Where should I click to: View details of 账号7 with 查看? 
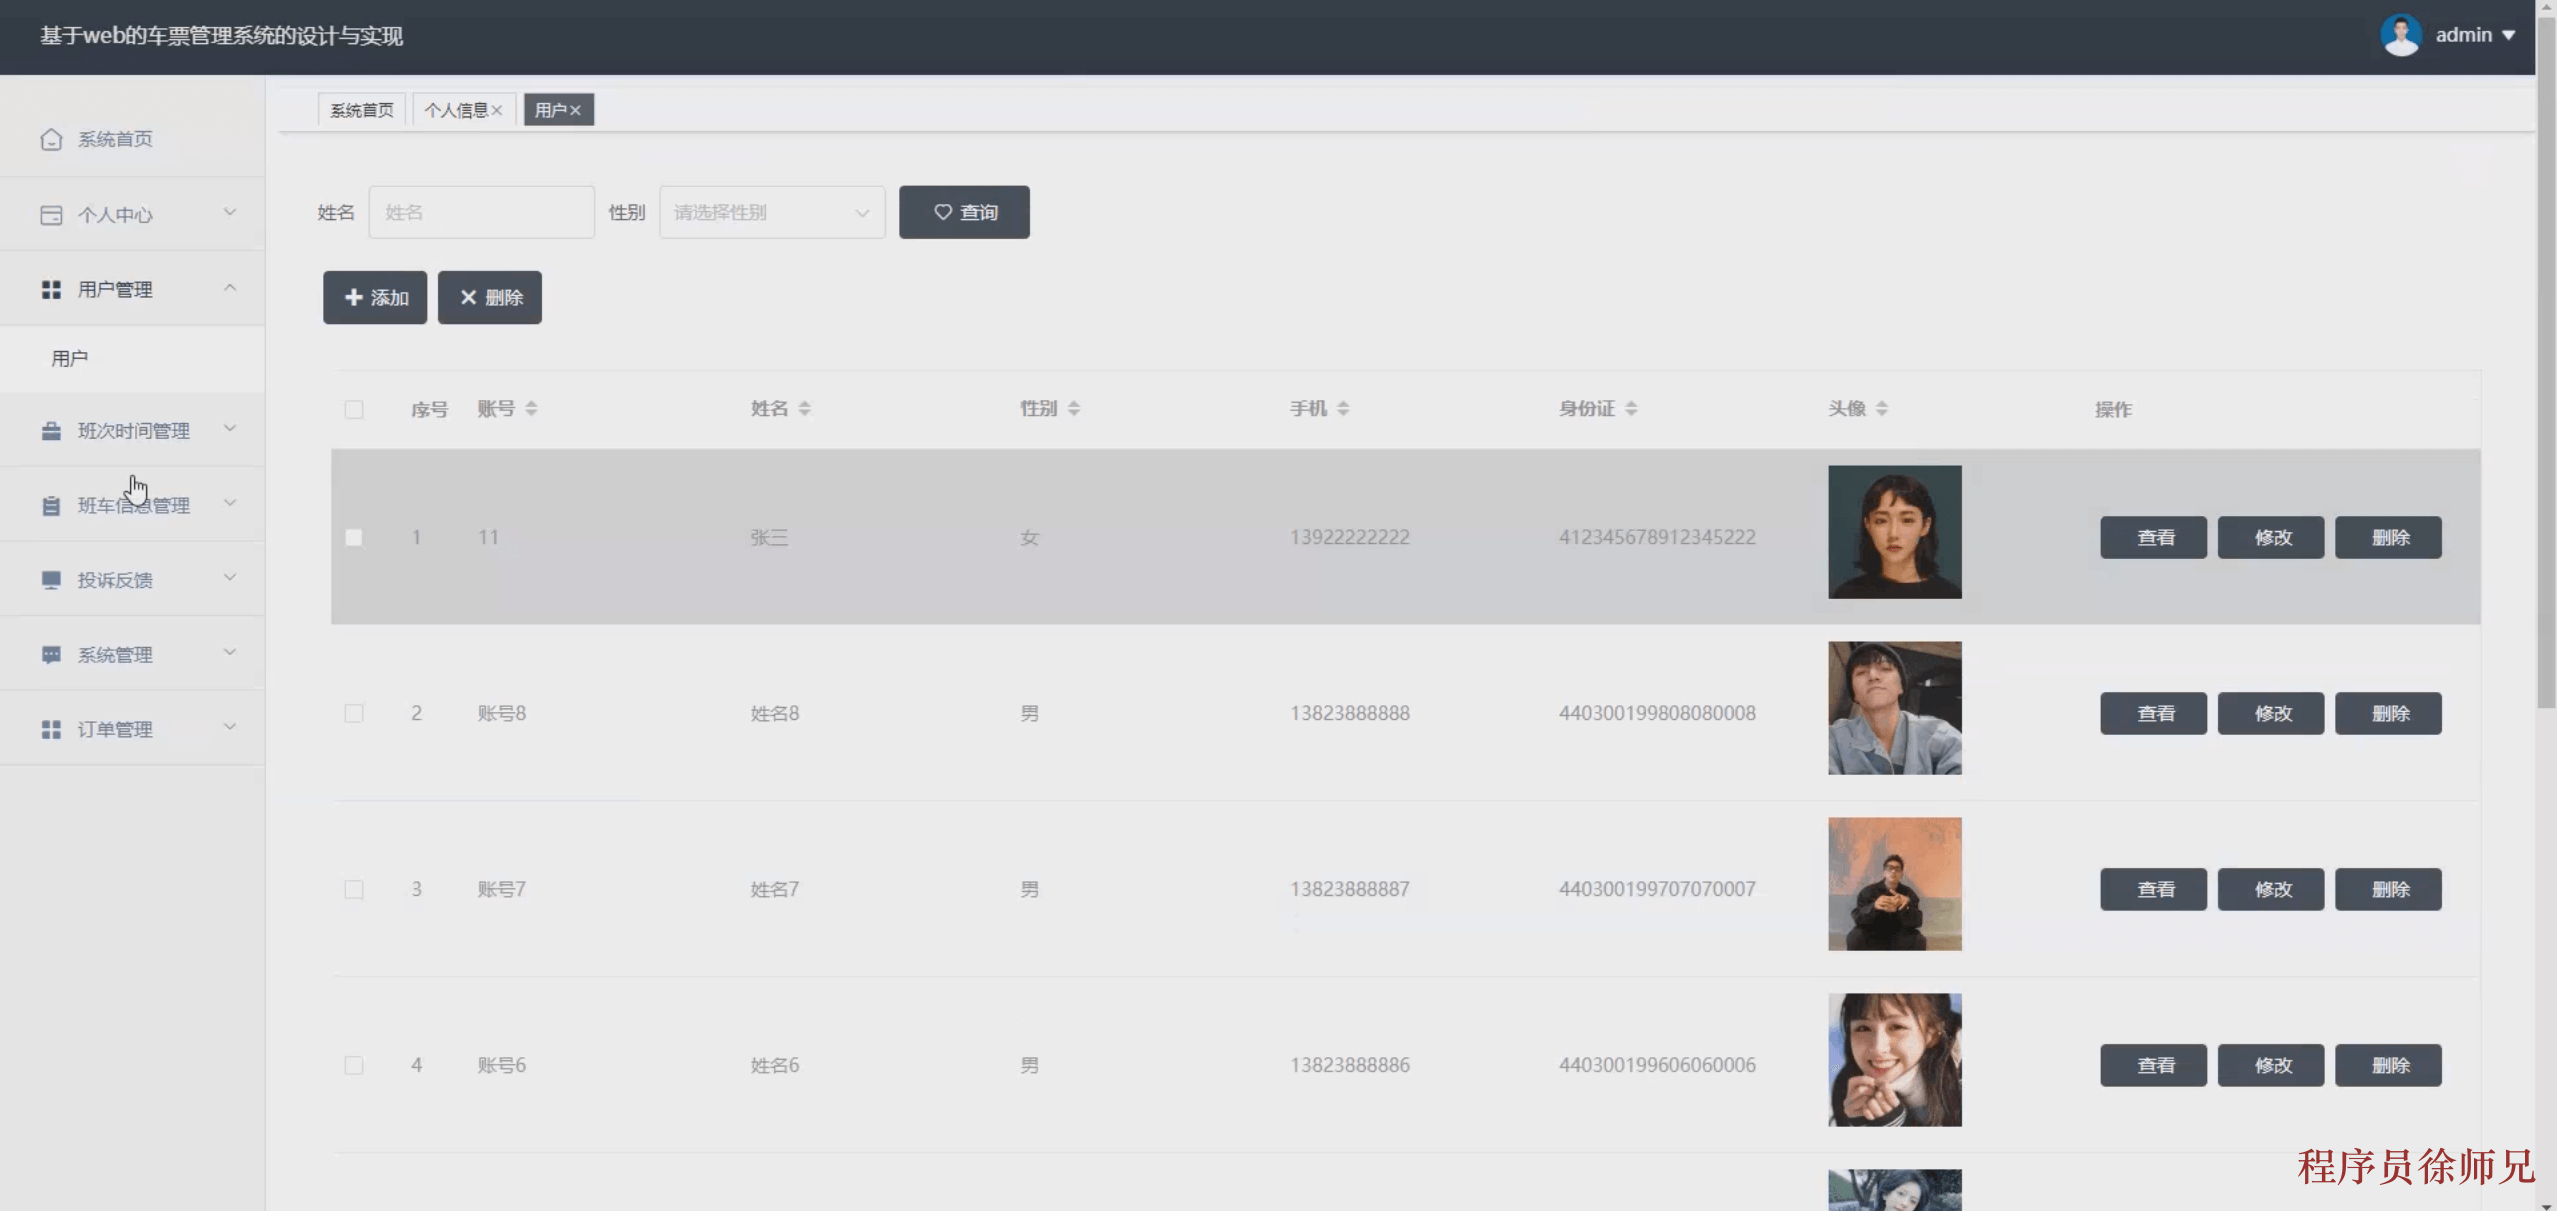(2153, 890)
